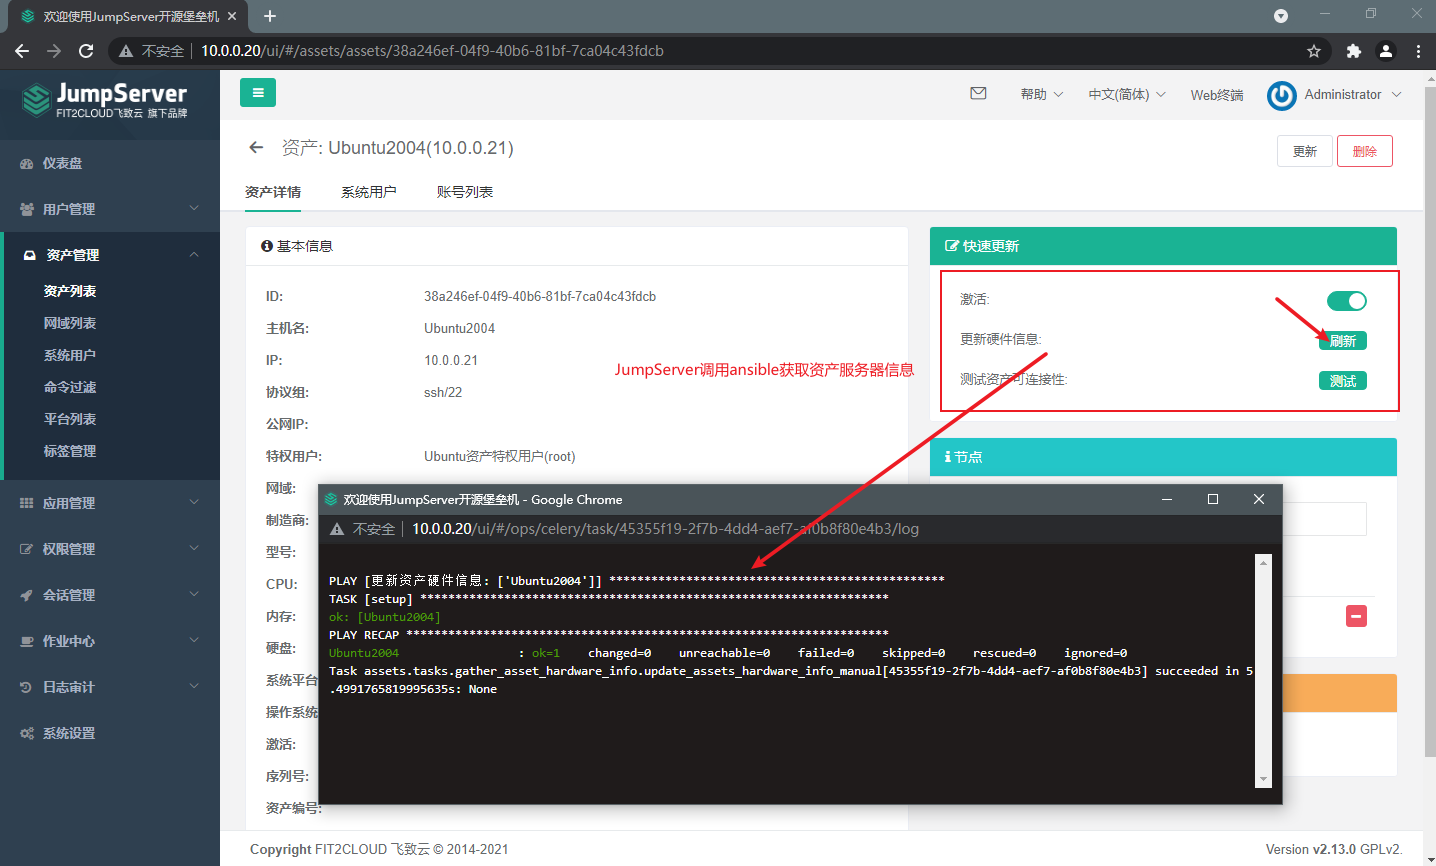Close the JumpServer browser tab
Image resolution: width=1436 pixels, height=866 pixels.
coord(232,16)
